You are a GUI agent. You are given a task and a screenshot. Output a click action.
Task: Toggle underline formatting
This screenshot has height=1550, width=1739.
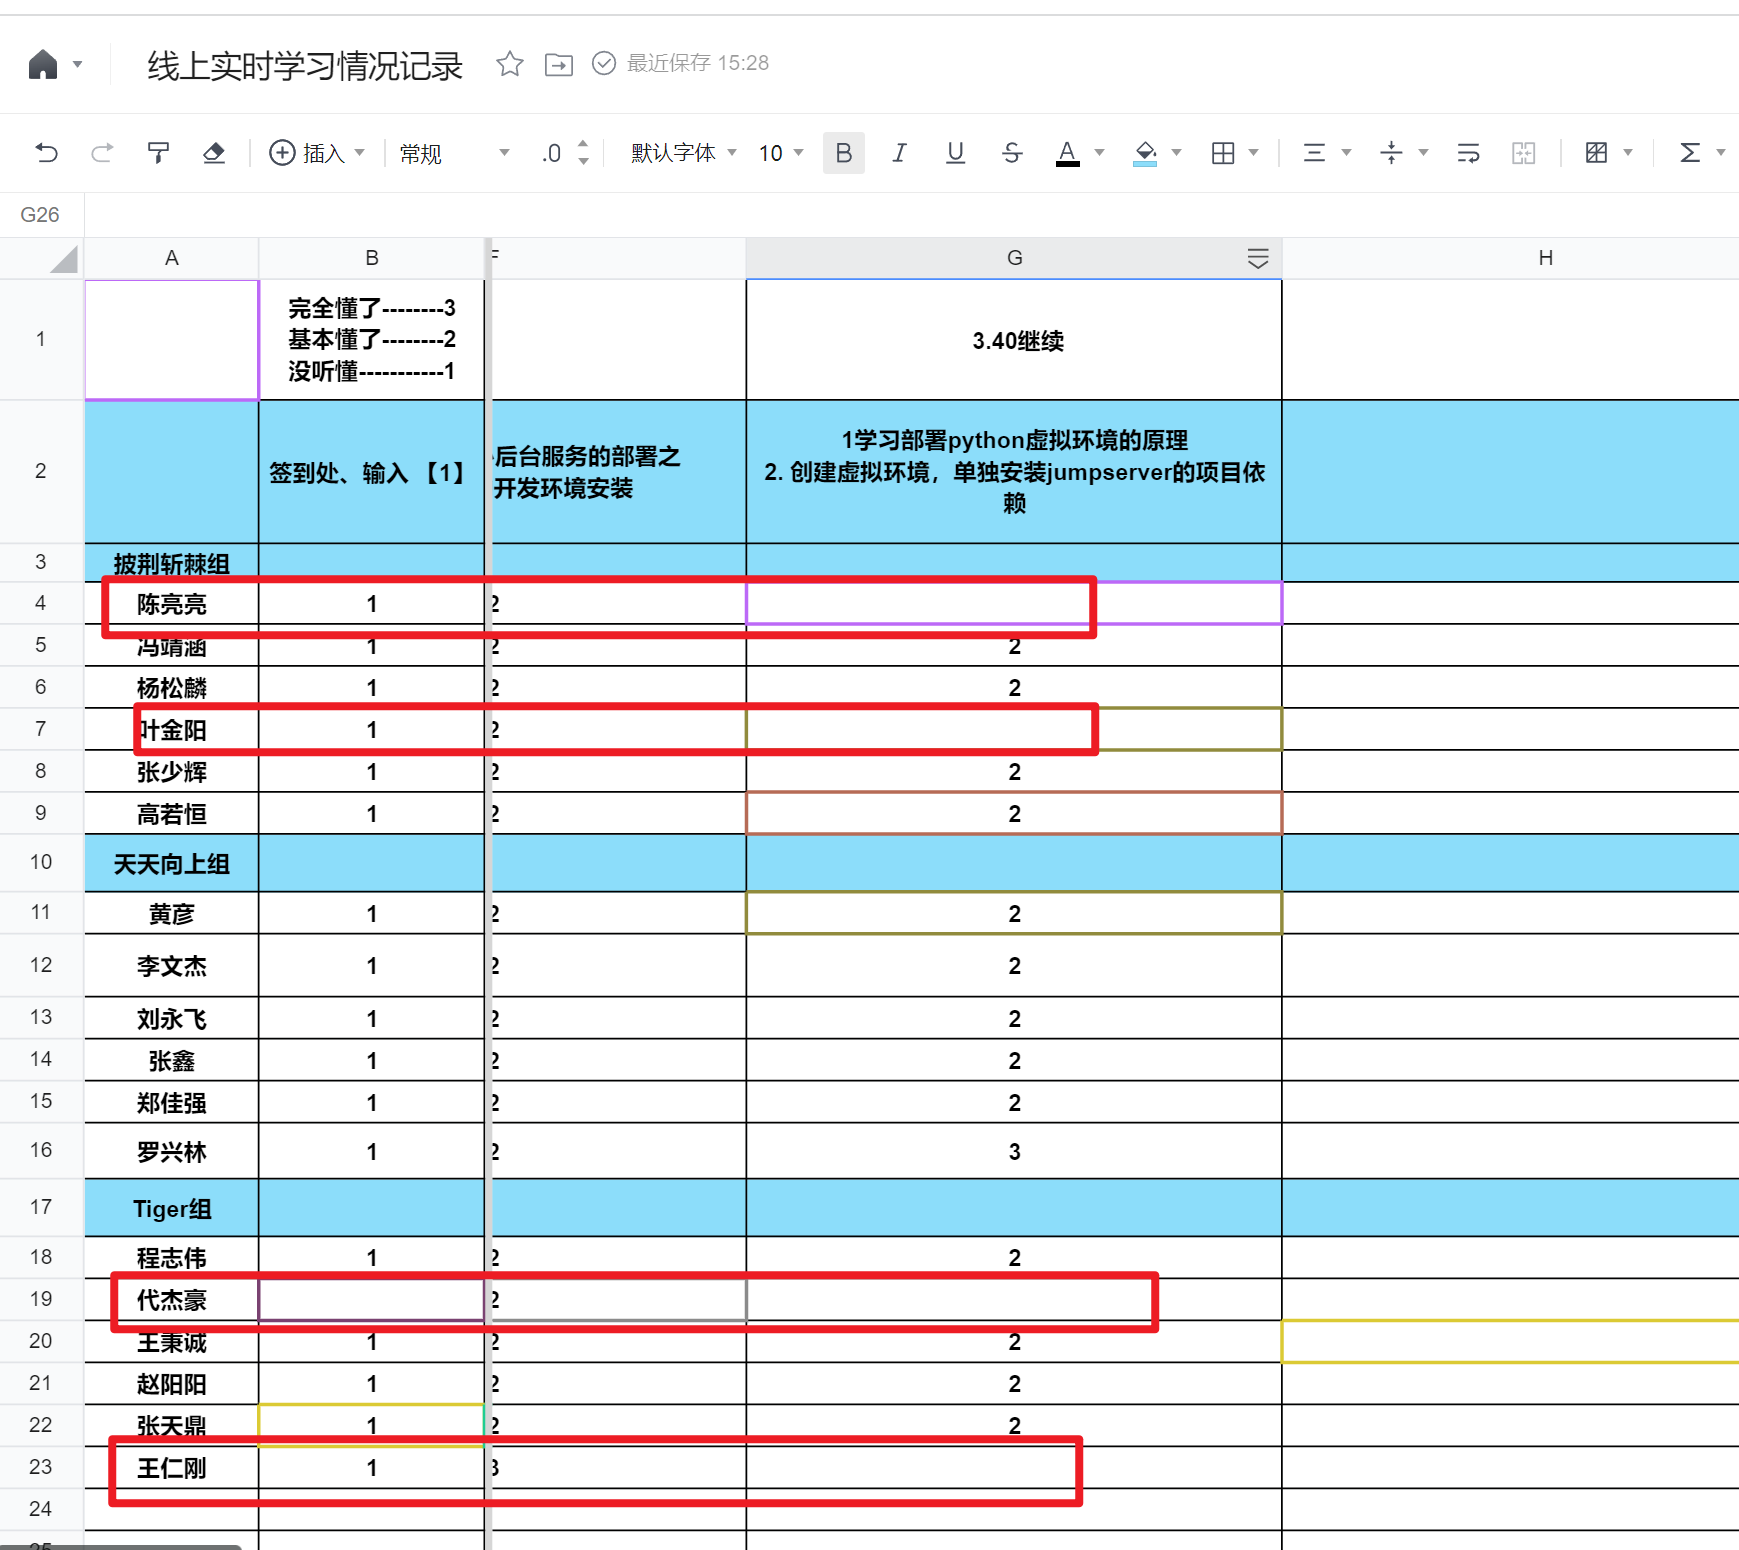coord(956,153)
